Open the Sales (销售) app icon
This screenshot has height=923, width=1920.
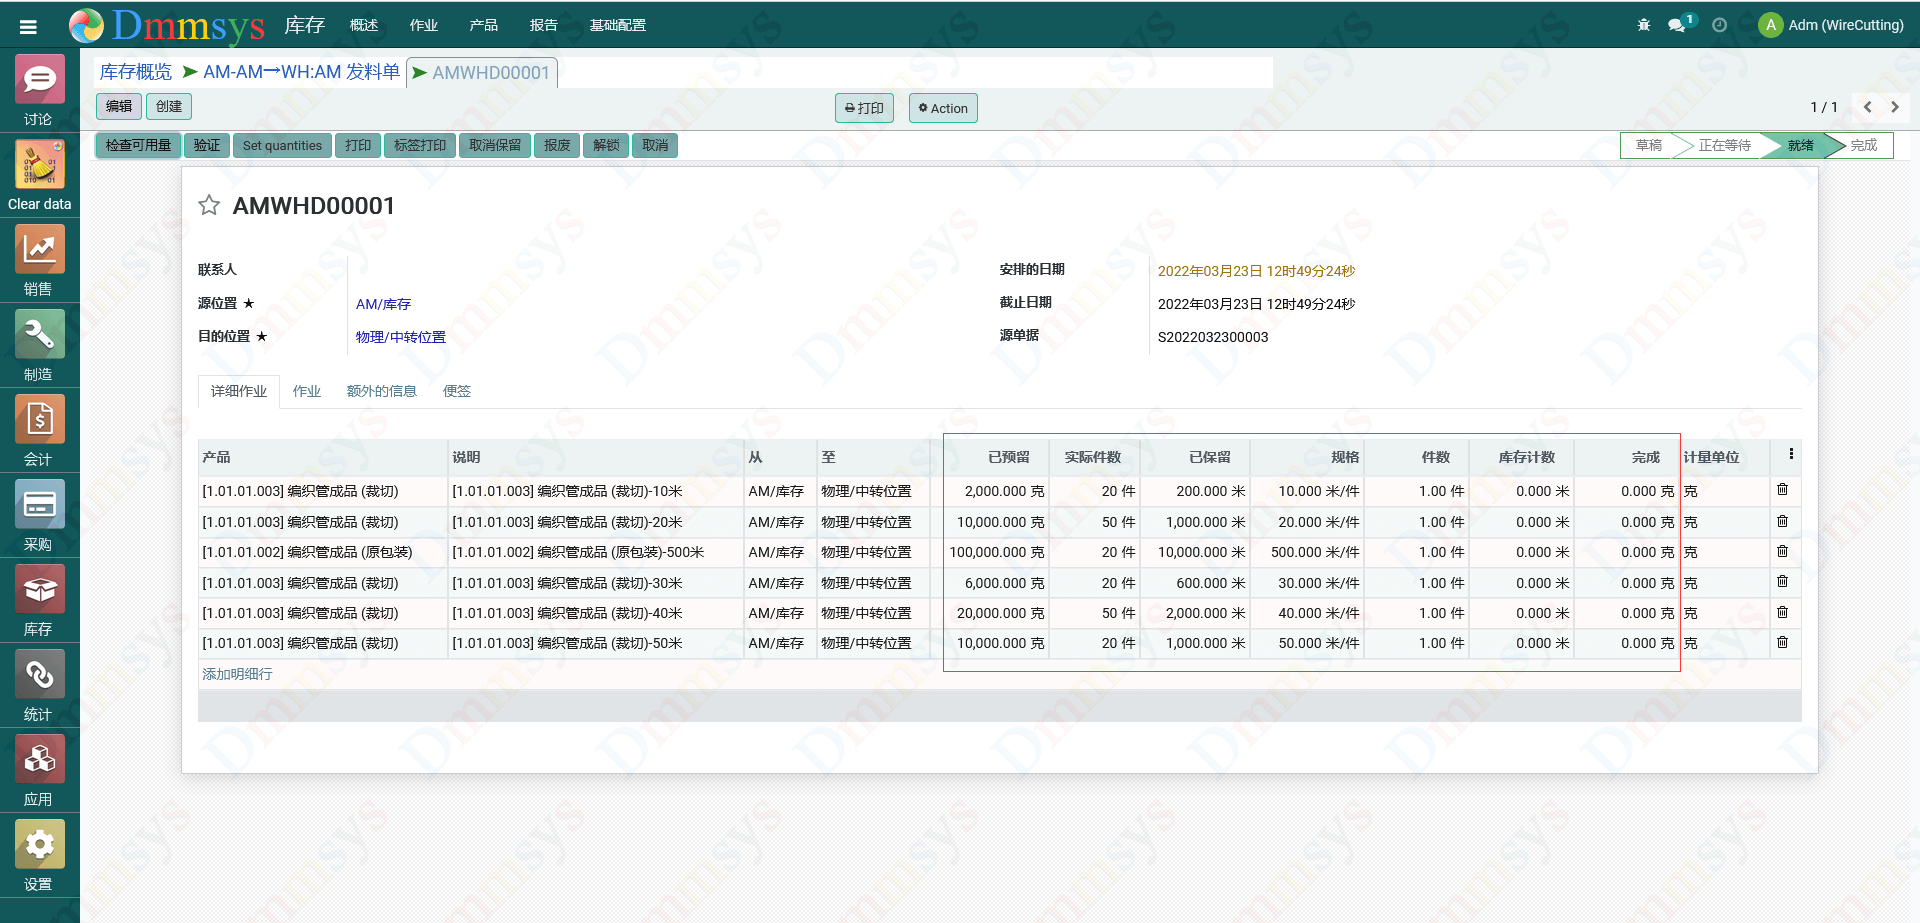point(39,249)
